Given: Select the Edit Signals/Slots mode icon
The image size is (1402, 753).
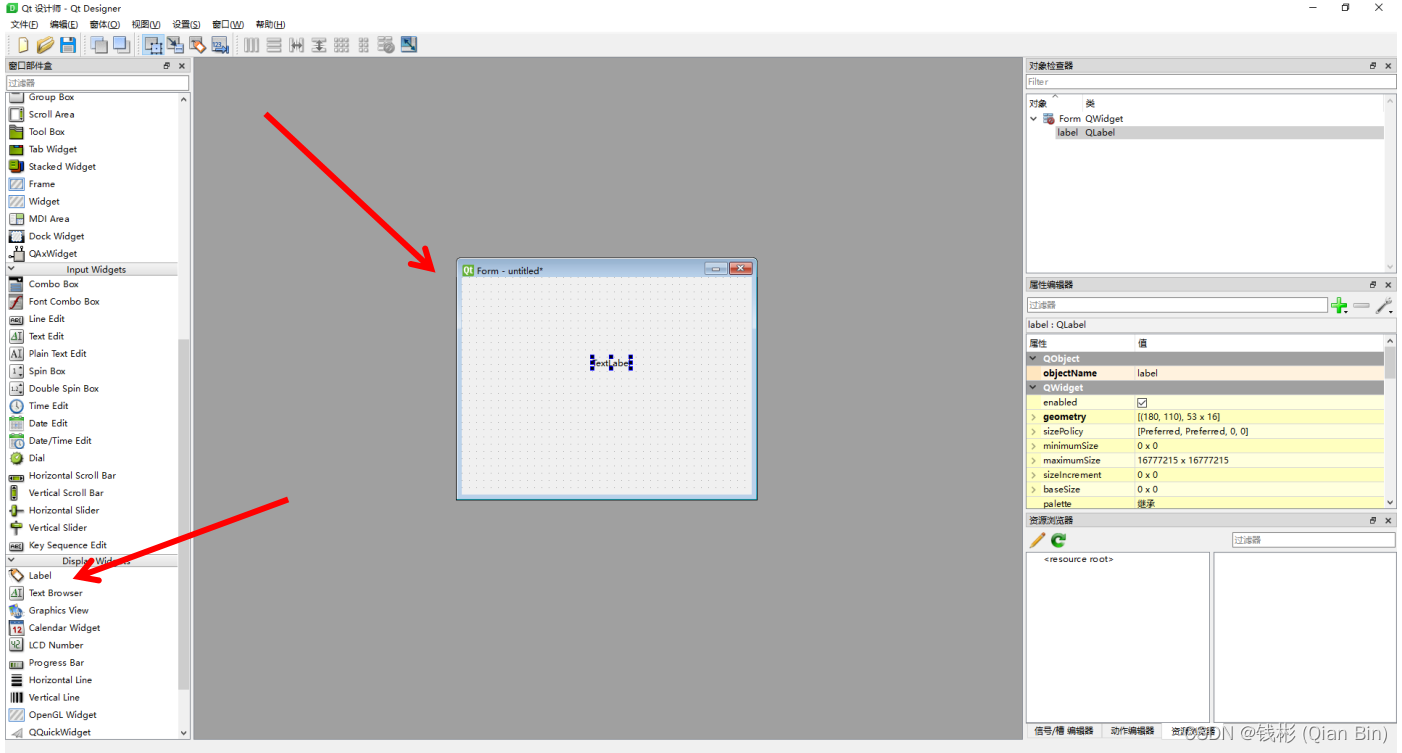Looking at the screenshot, I should click(x=175, y=45).
